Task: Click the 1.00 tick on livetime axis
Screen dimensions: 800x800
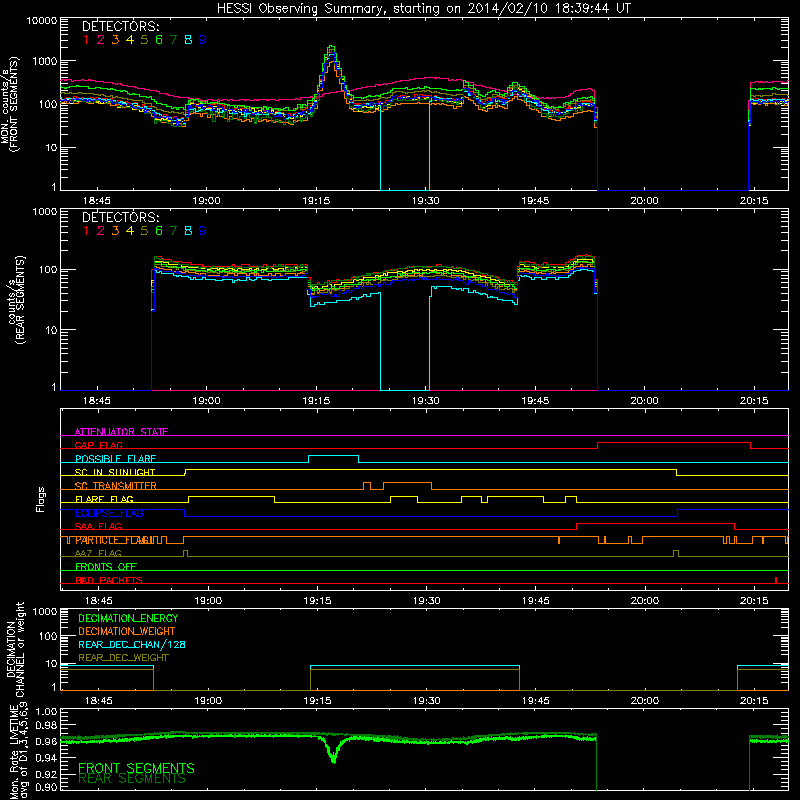Action: pos(46,711)
